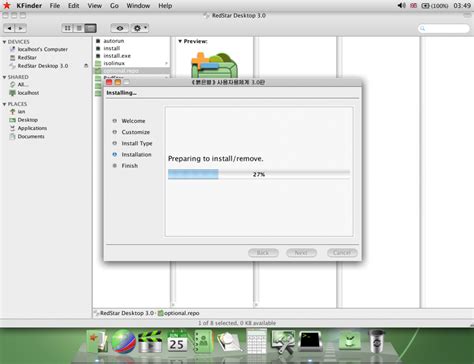Eject the RedStar Desktop 3.0 disc
This screenshot has height=364, width=474.
pos(86,66)
